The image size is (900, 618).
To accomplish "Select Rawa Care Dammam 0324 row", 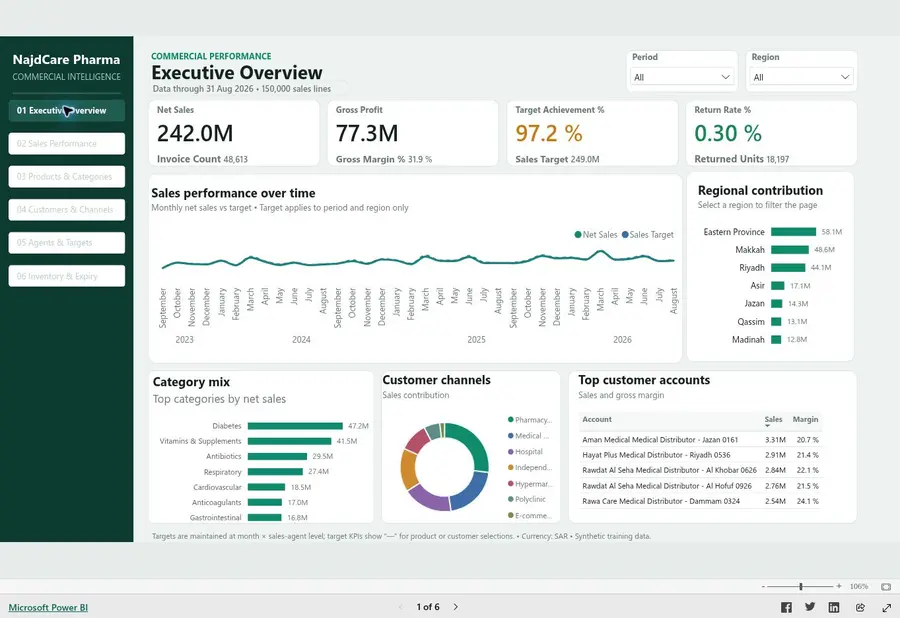I will pos(700,501).
